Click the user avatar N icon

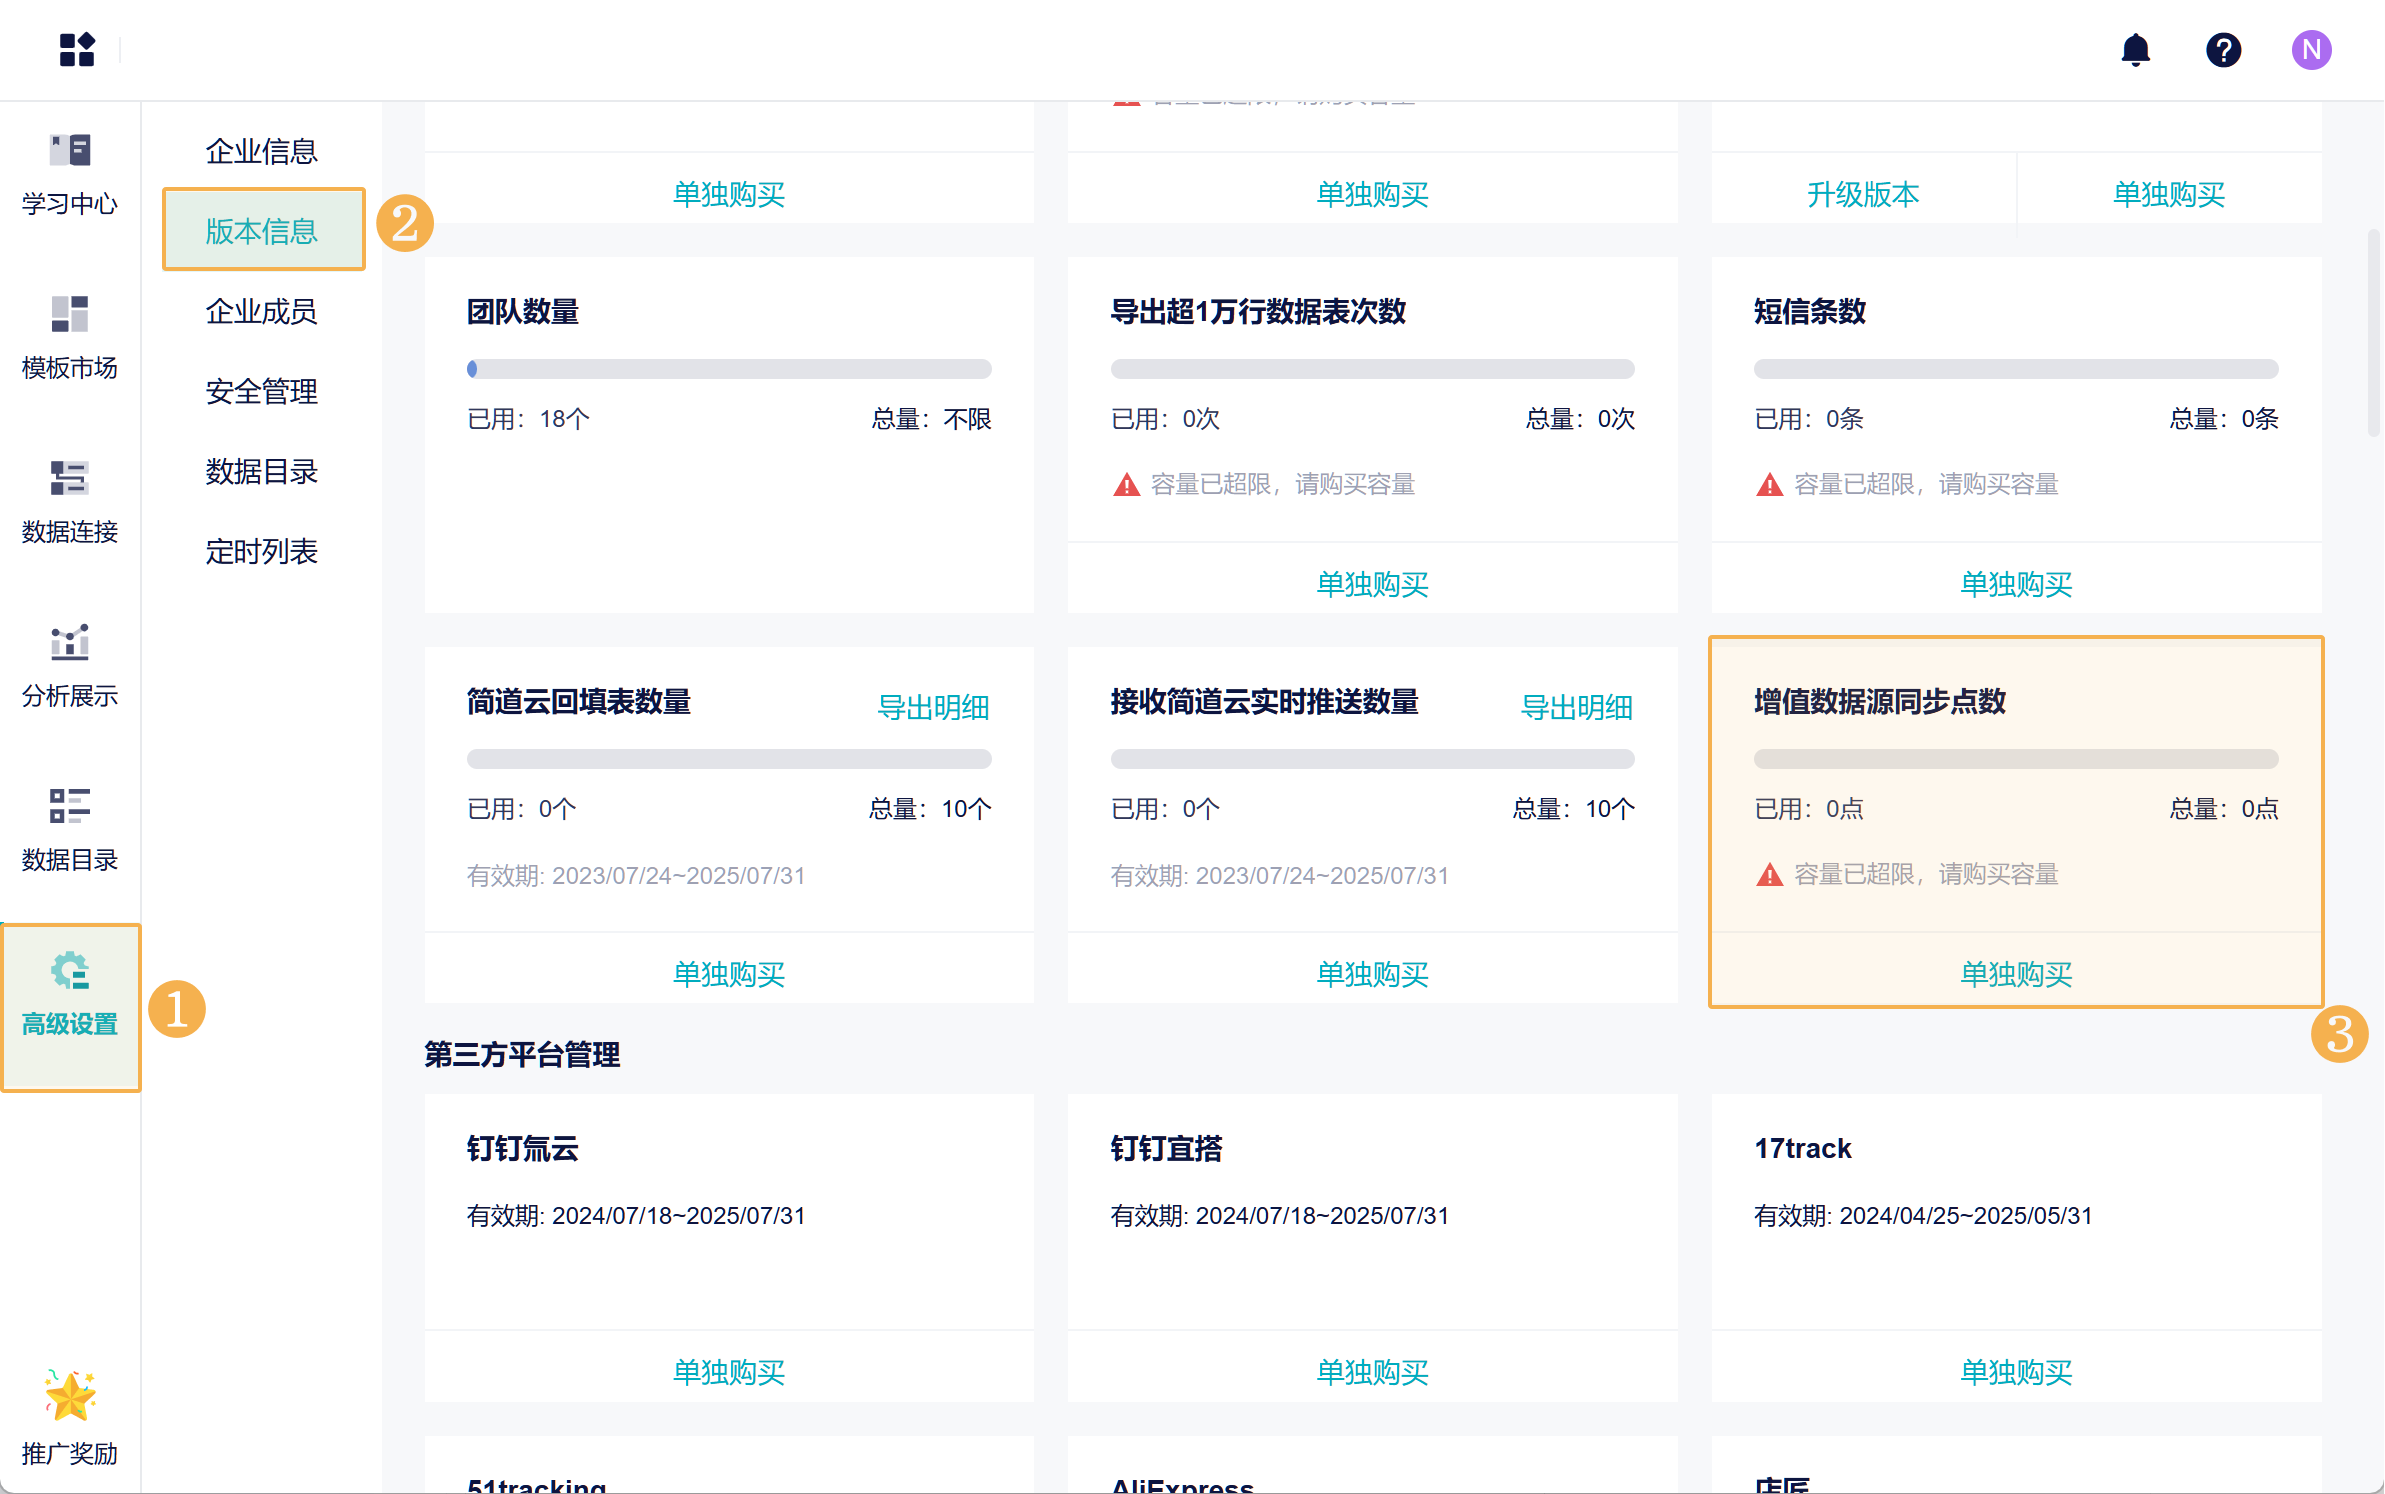pyautogui.click(x=2311, y=49)
